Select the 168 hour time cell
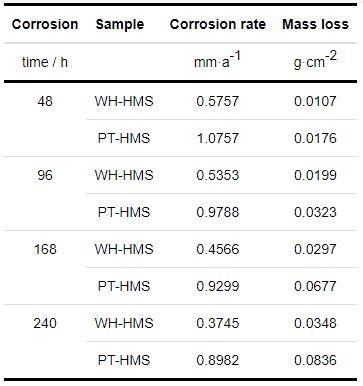Image resolution: width=363 pixels, height=386 pixels. 45,249
